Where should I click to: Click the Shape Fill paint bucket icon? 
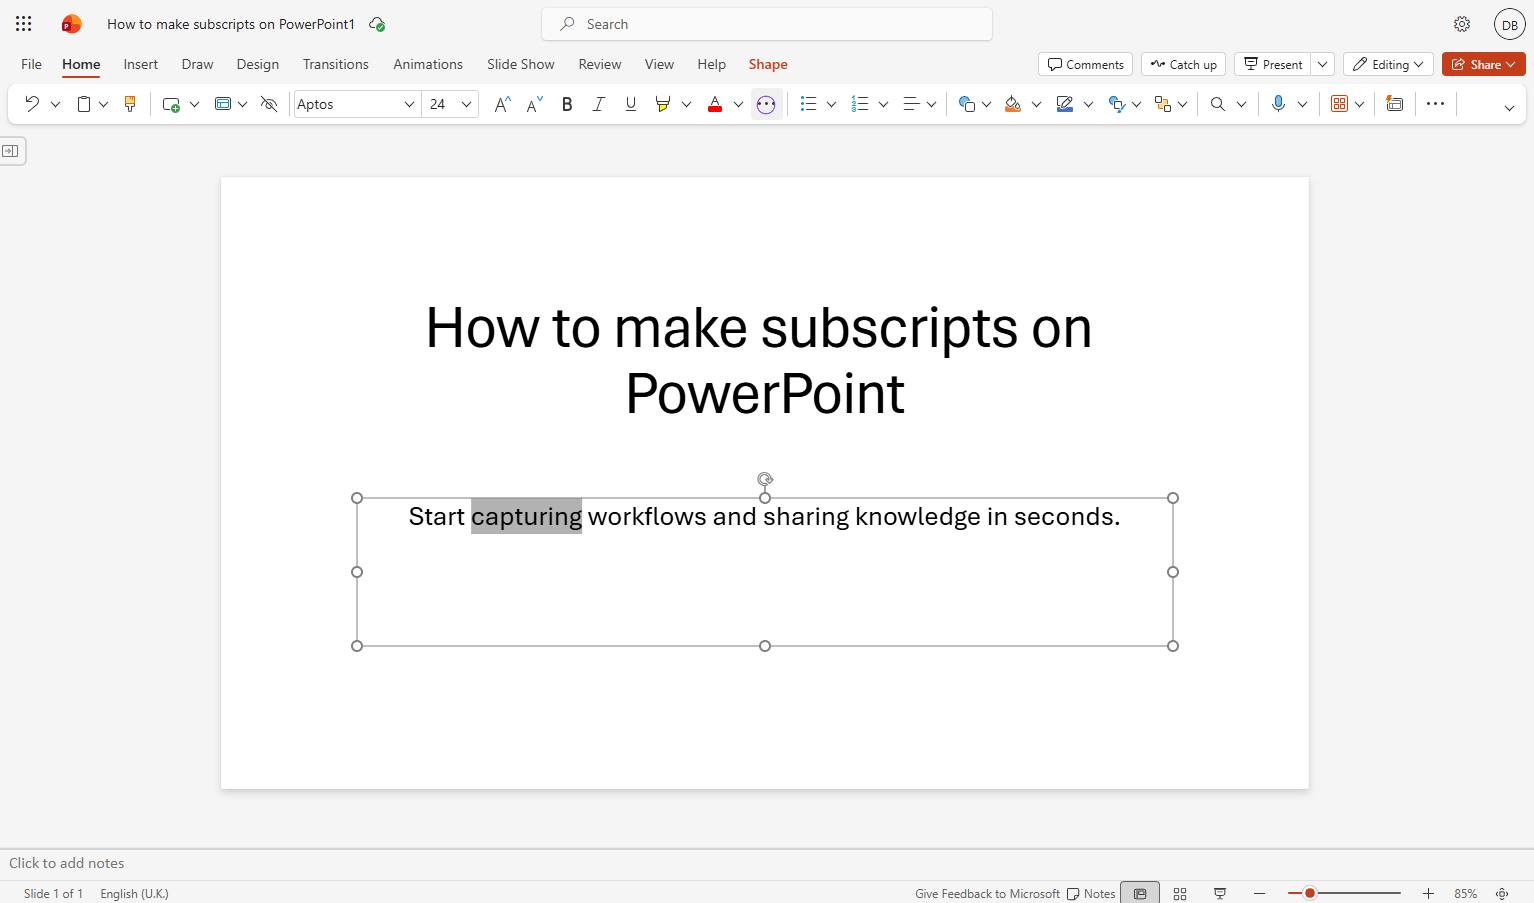[1013, 104]
